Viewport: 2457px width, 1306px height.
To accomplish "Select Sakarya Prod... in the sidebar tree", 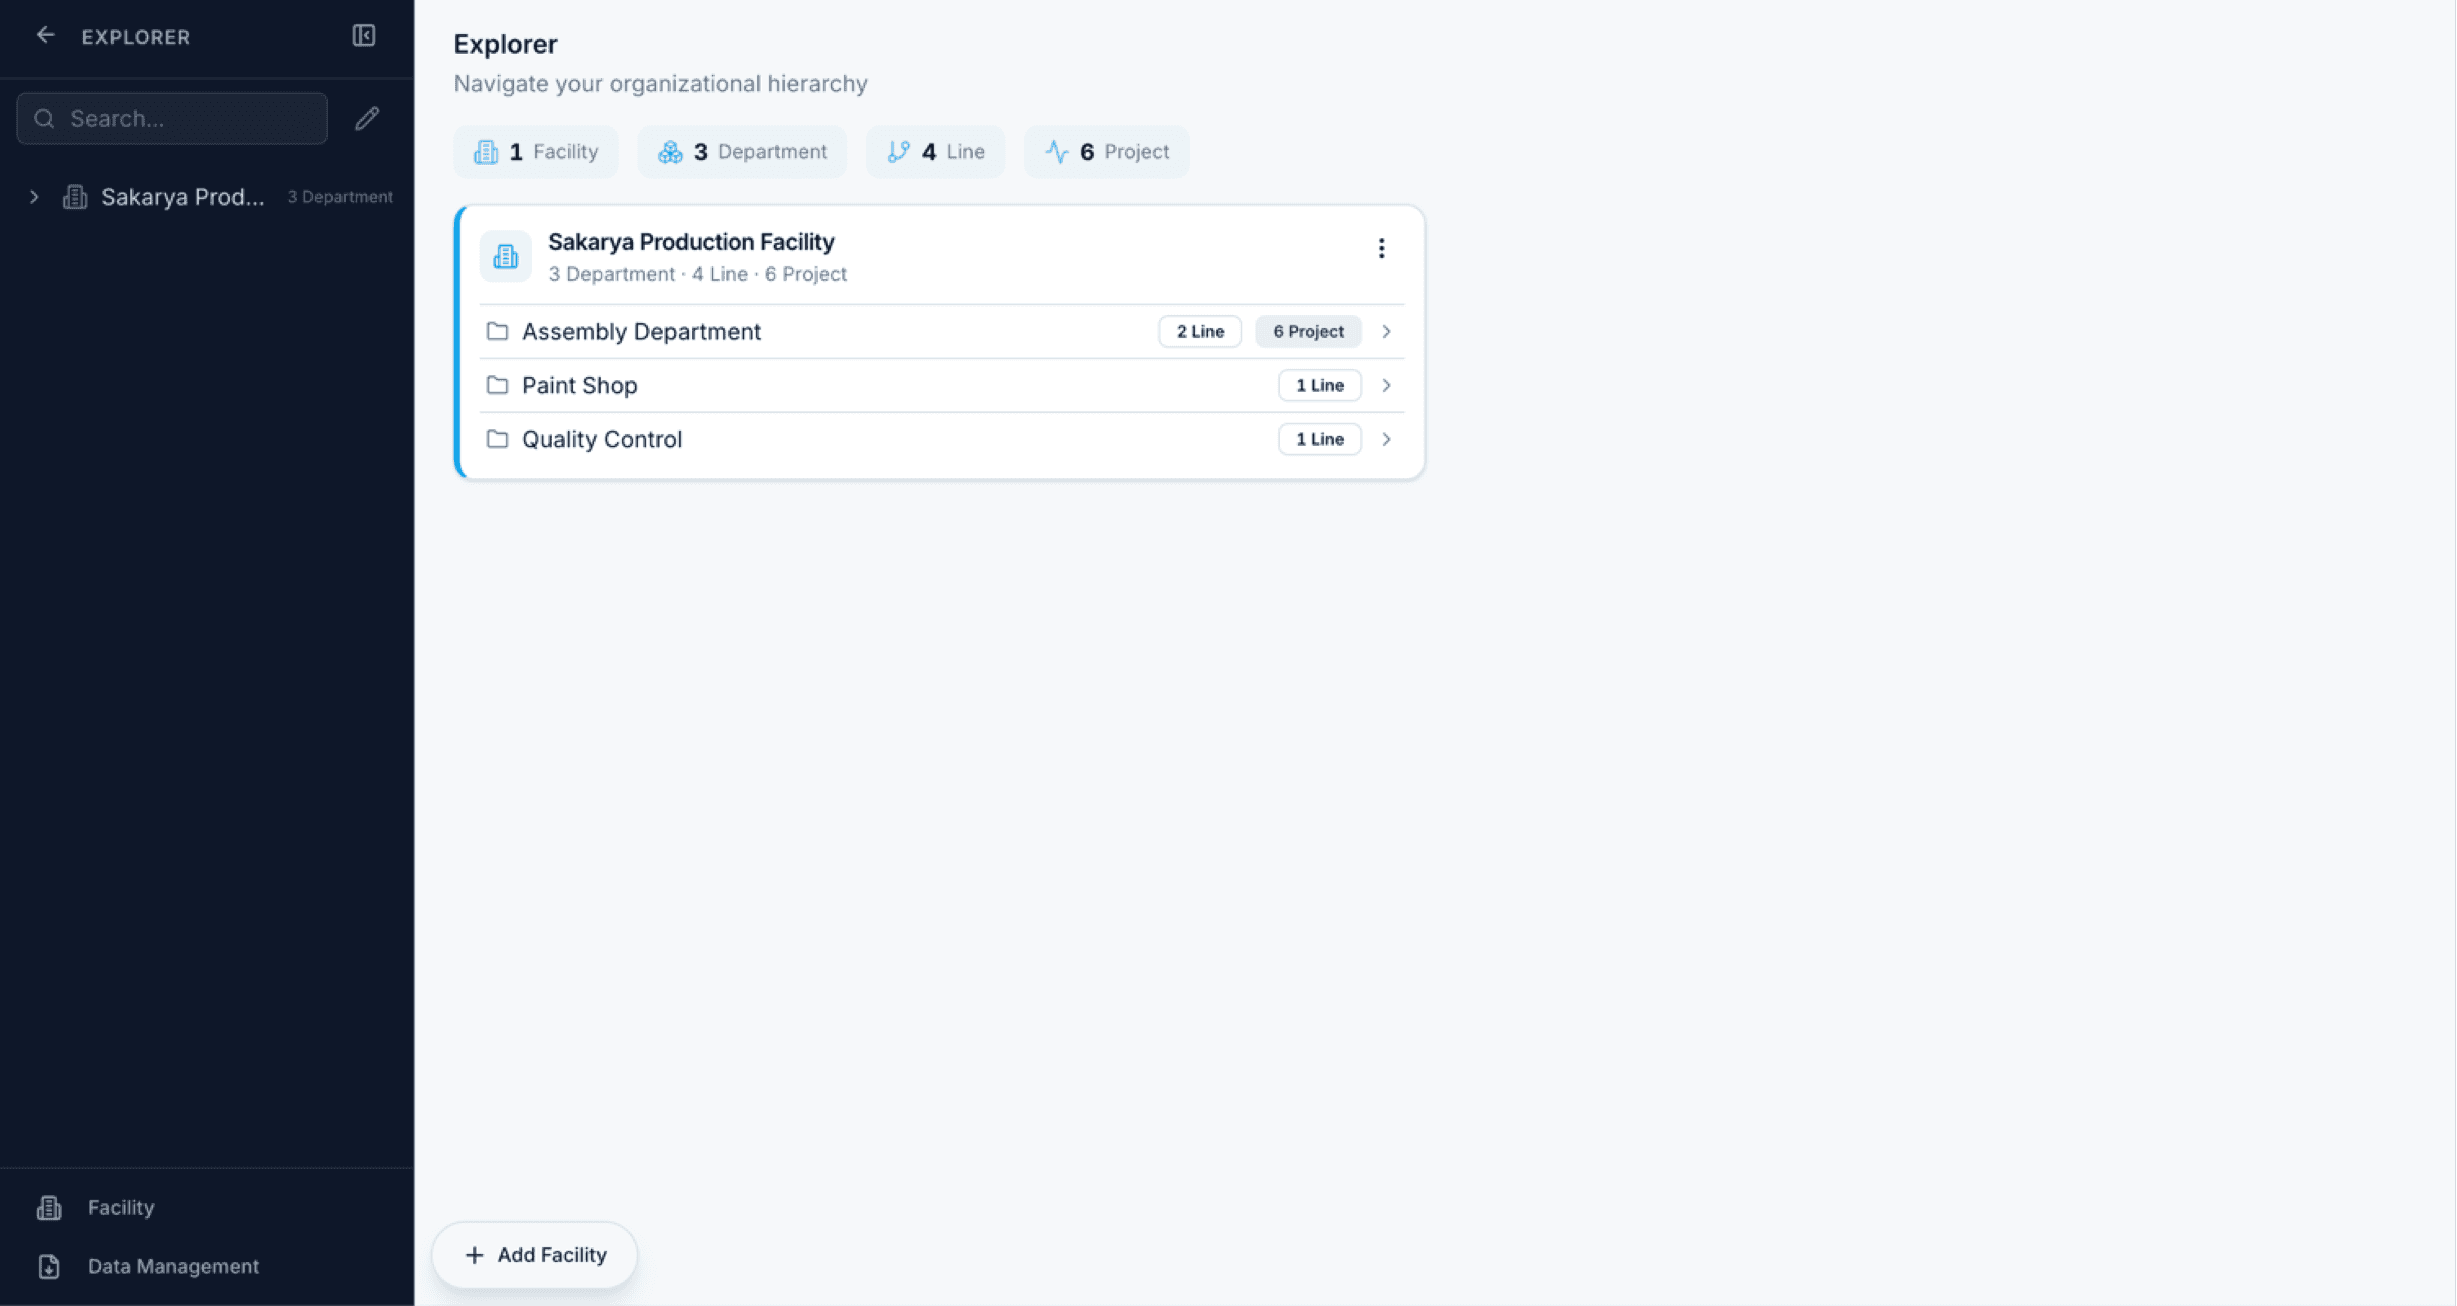I will [183, 197].
